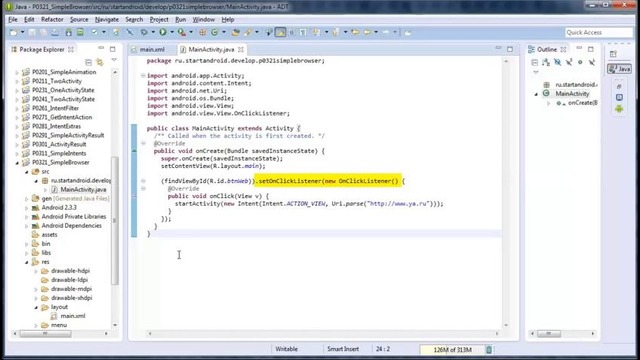This screenshot has height=360, width=640.
Task: Open the Navigate menu
Action: pyautogui.click(x=107, y=19)
